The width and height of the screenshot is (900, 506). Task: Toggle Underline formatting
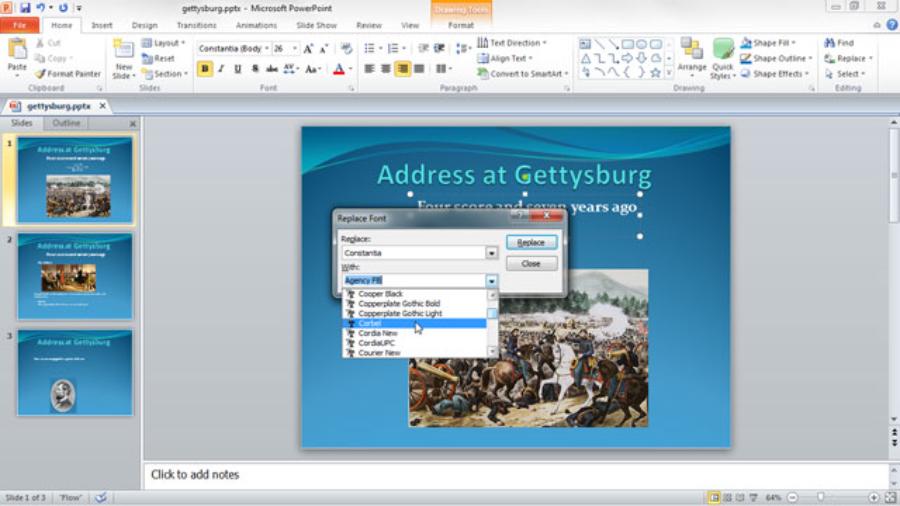238,69
